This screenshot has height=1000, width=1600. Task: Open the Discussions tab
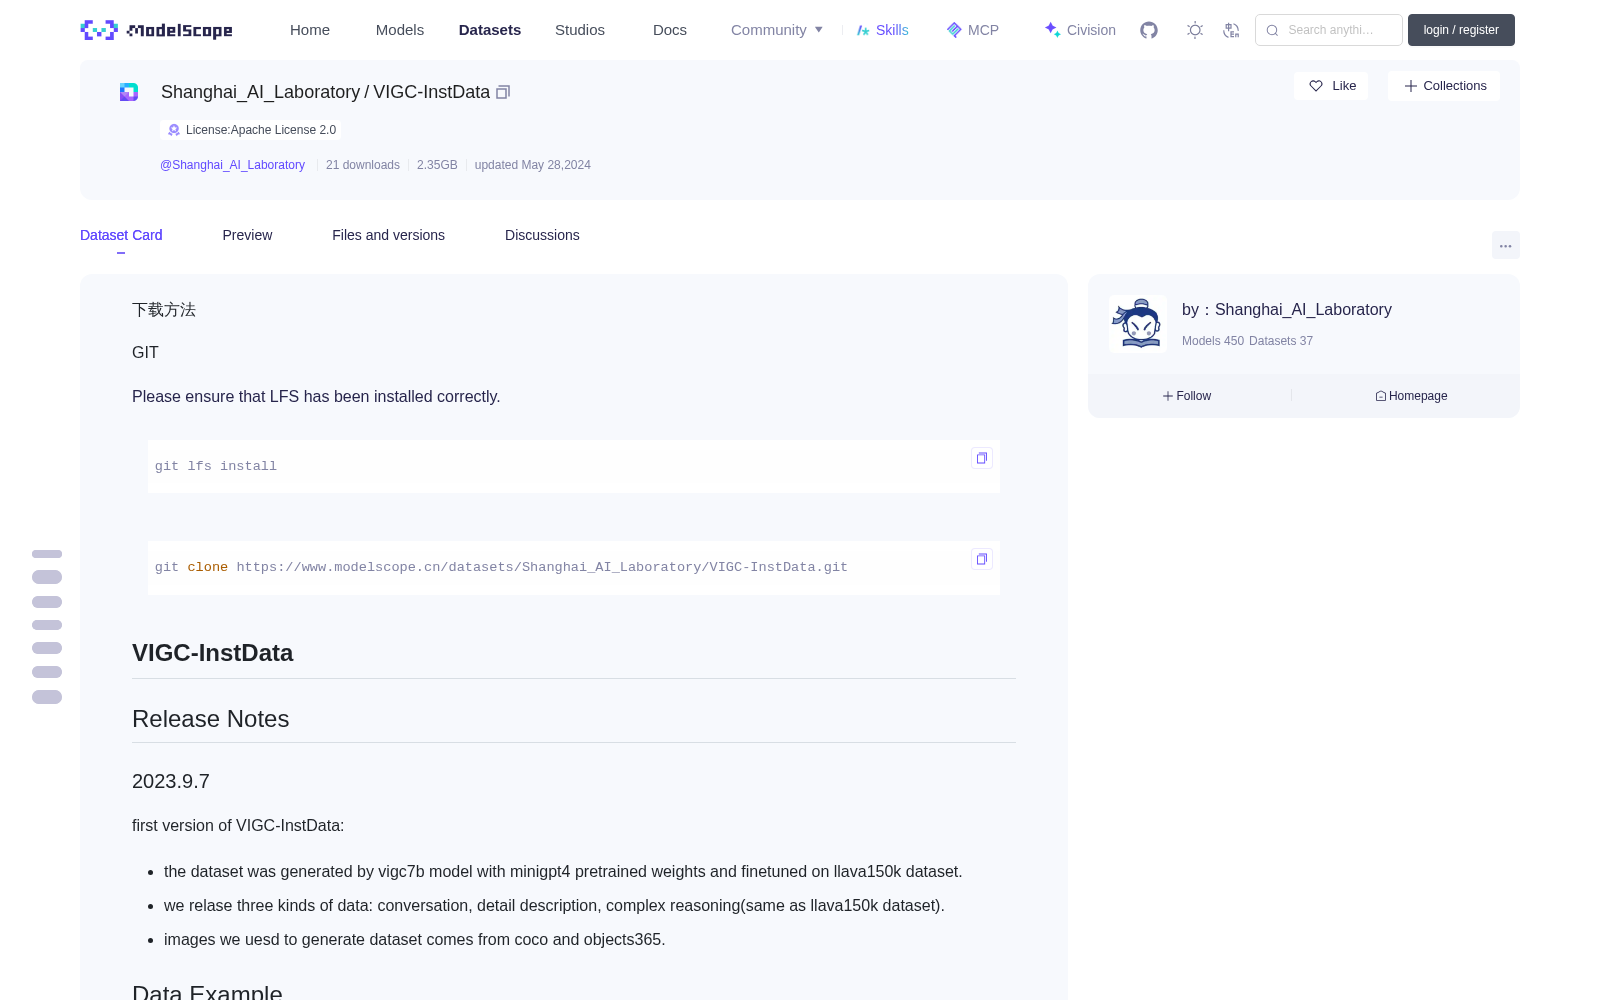542,235
